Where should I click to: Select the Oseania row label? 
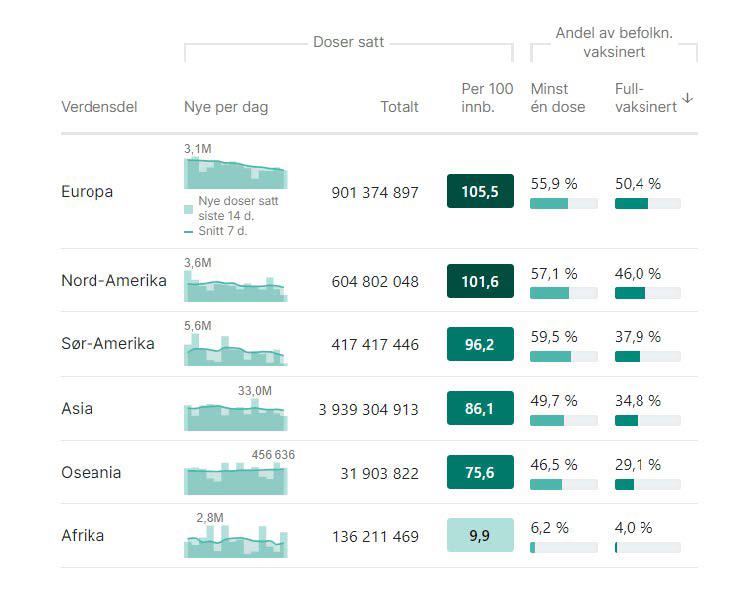[x=91, y=472]
